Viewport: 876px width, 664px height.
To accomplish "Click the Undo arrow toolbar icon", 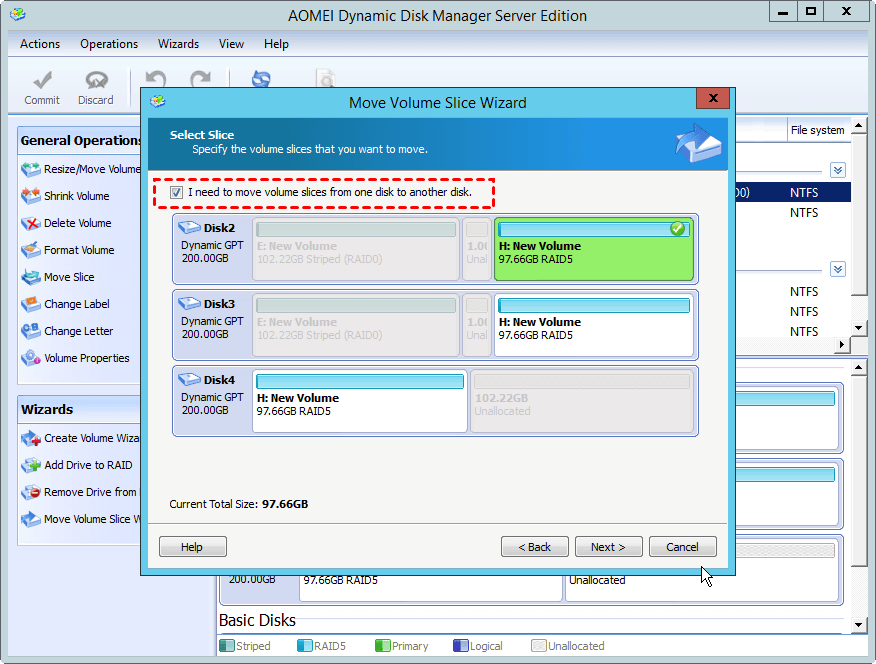I will click(x=156, y=79).
